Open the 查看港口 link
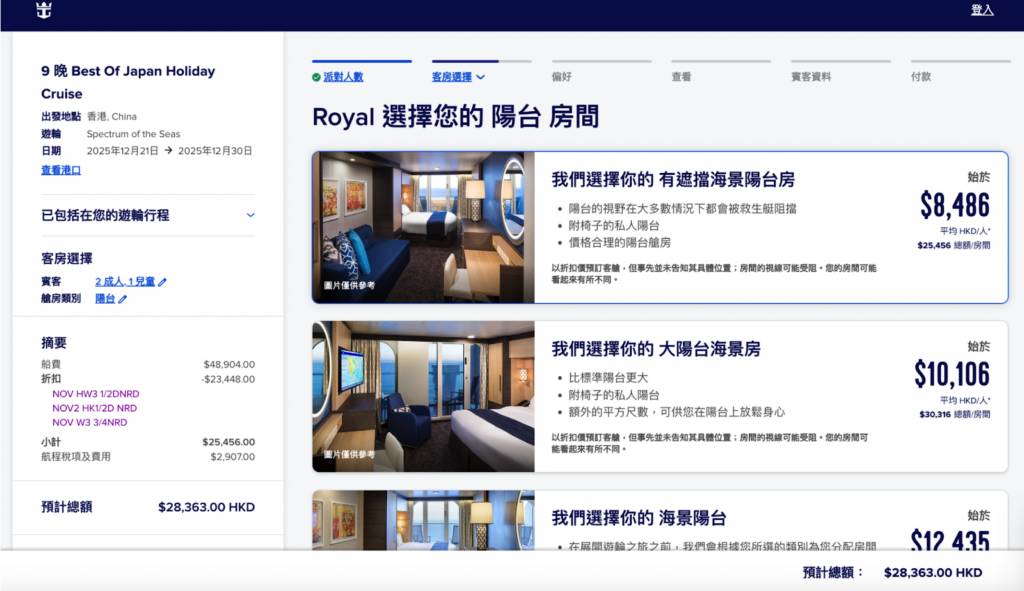This screenshot has width=1024, height=591. coord(61,170)
